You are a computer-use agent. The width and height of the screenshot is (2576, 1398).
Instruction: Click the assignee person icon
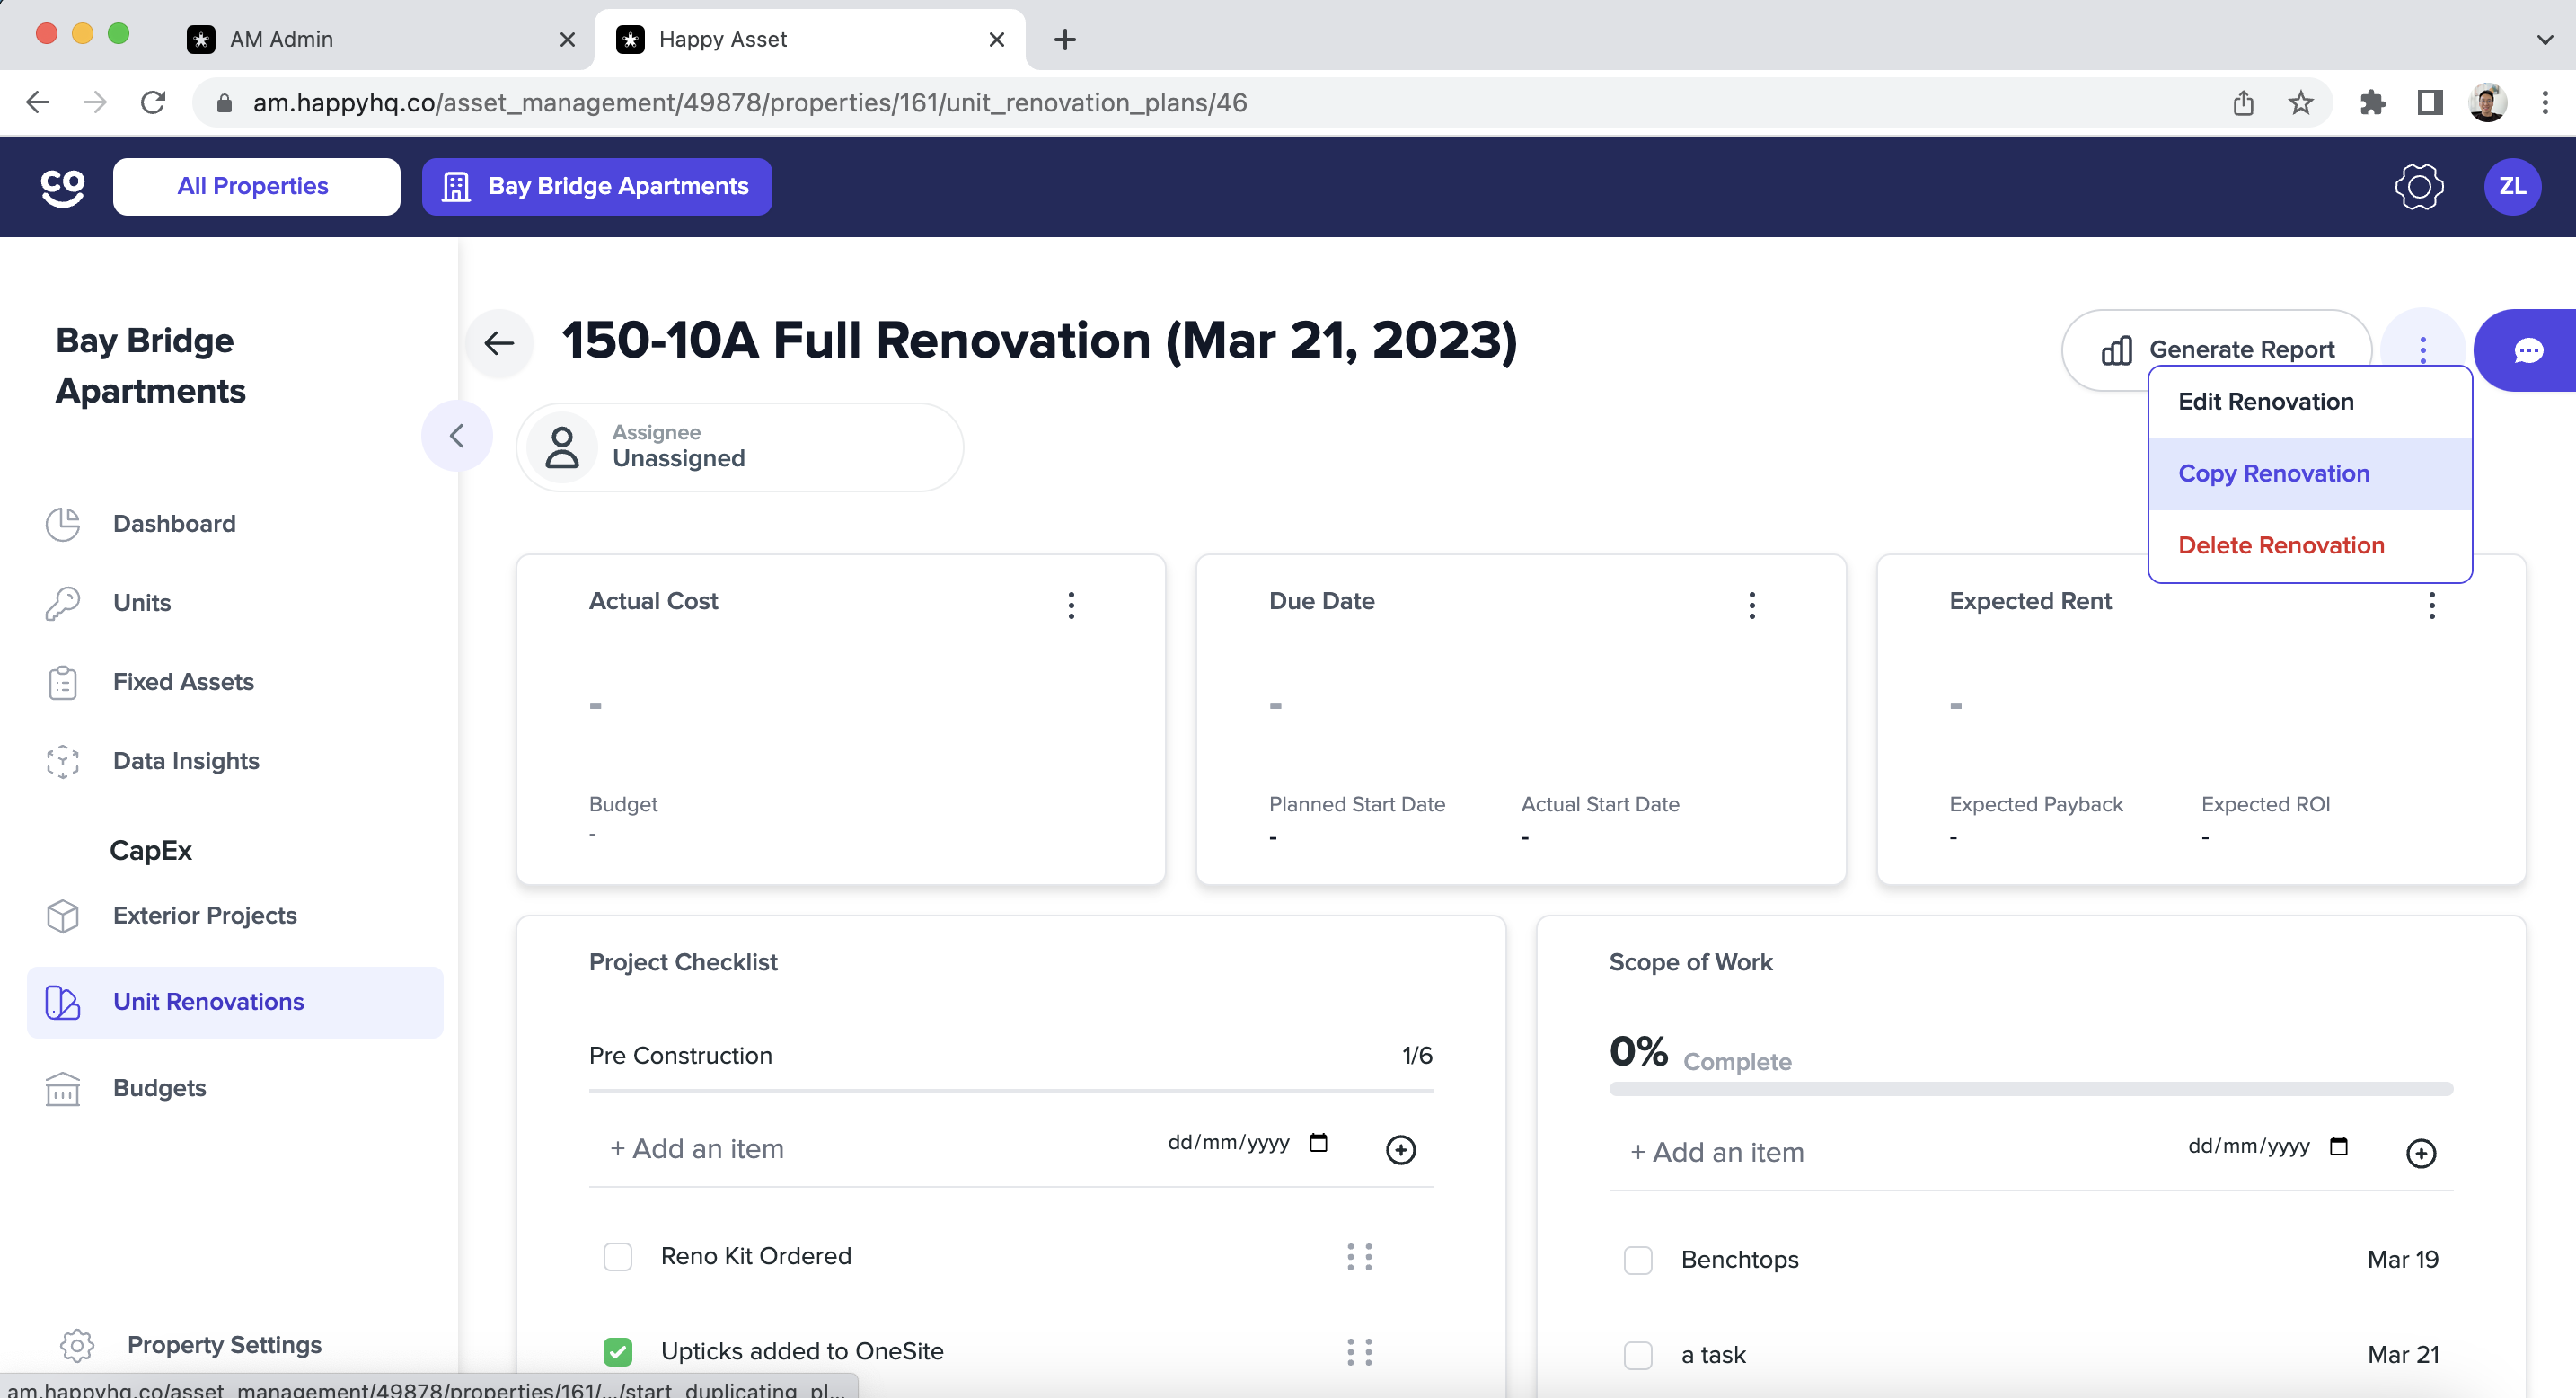click(x=562, y=447)
